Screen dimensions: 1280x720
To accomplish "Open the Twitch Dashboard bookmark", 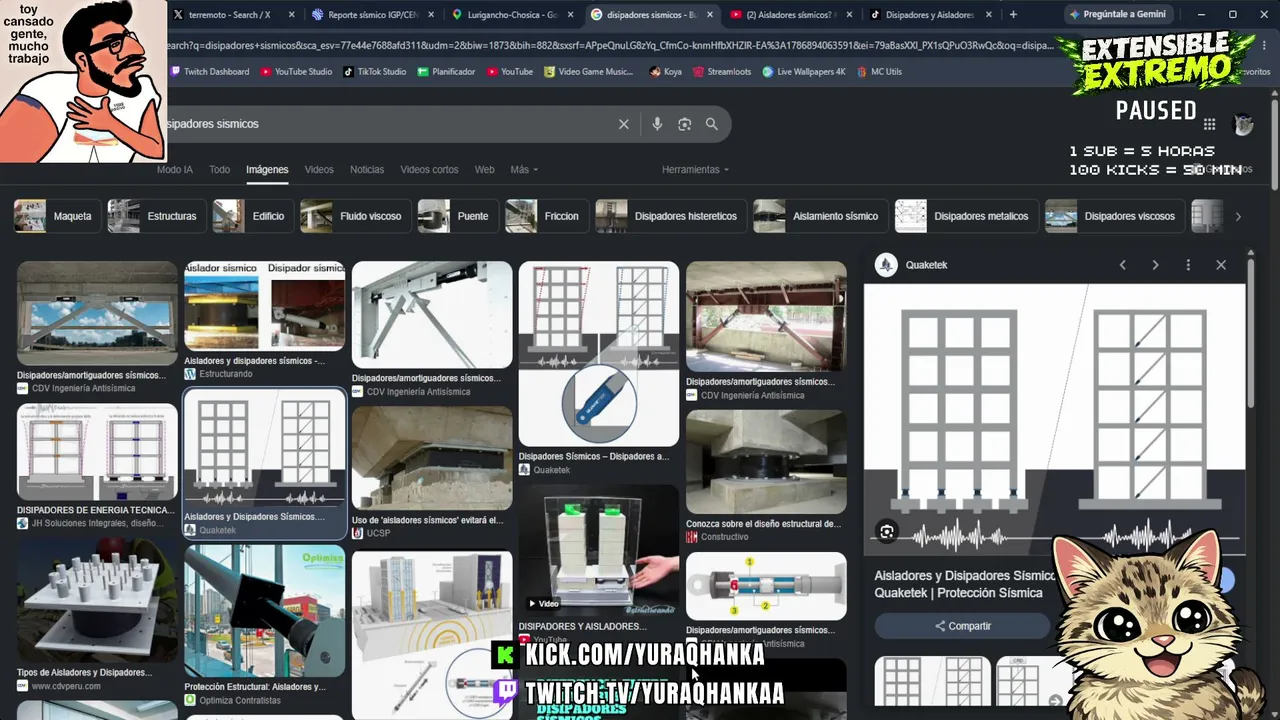I will pos(210,72).
